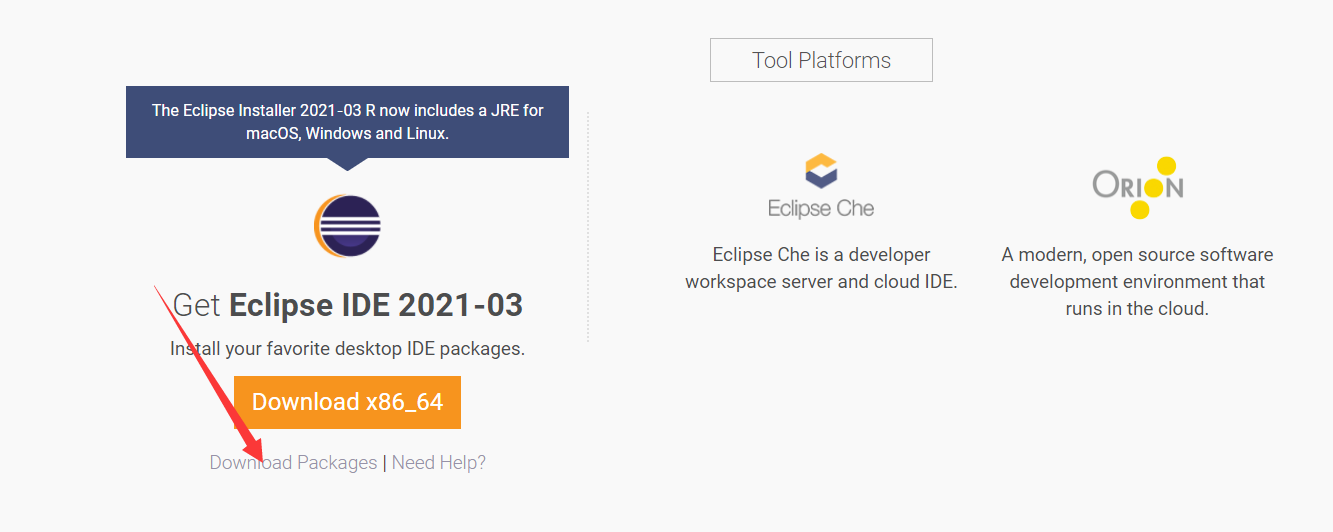Click the Eclipse IDE round logo
The image size is (1333, 532).
click(x=347, y=227)
